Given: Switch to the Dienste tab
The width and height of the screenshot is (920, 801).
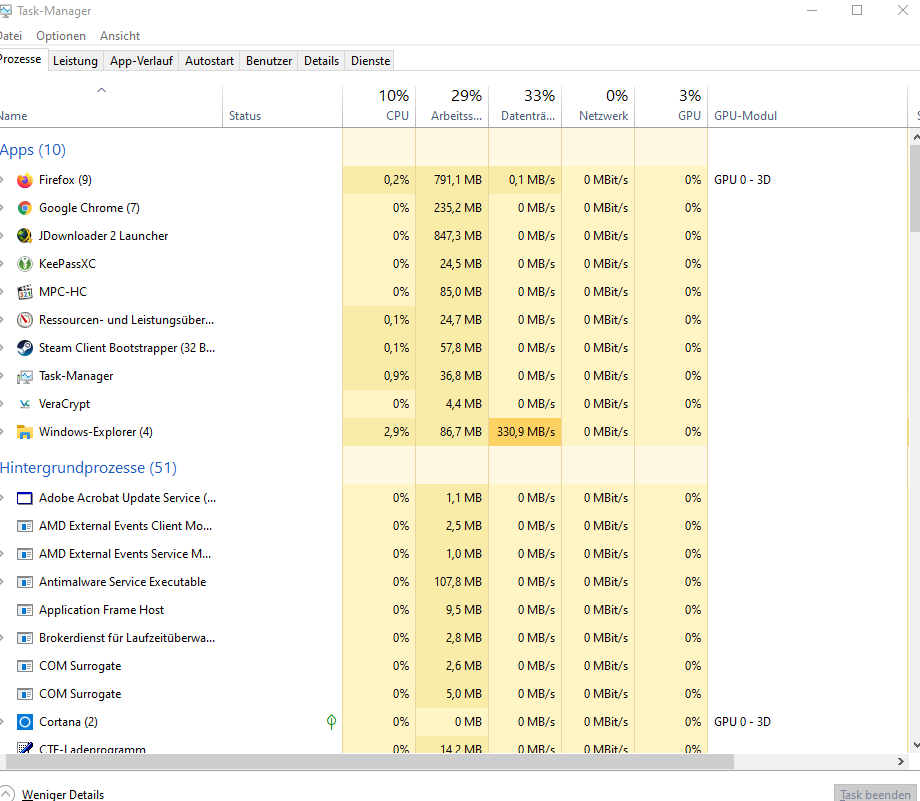Looking at the screenshot, I should [370, 61].
